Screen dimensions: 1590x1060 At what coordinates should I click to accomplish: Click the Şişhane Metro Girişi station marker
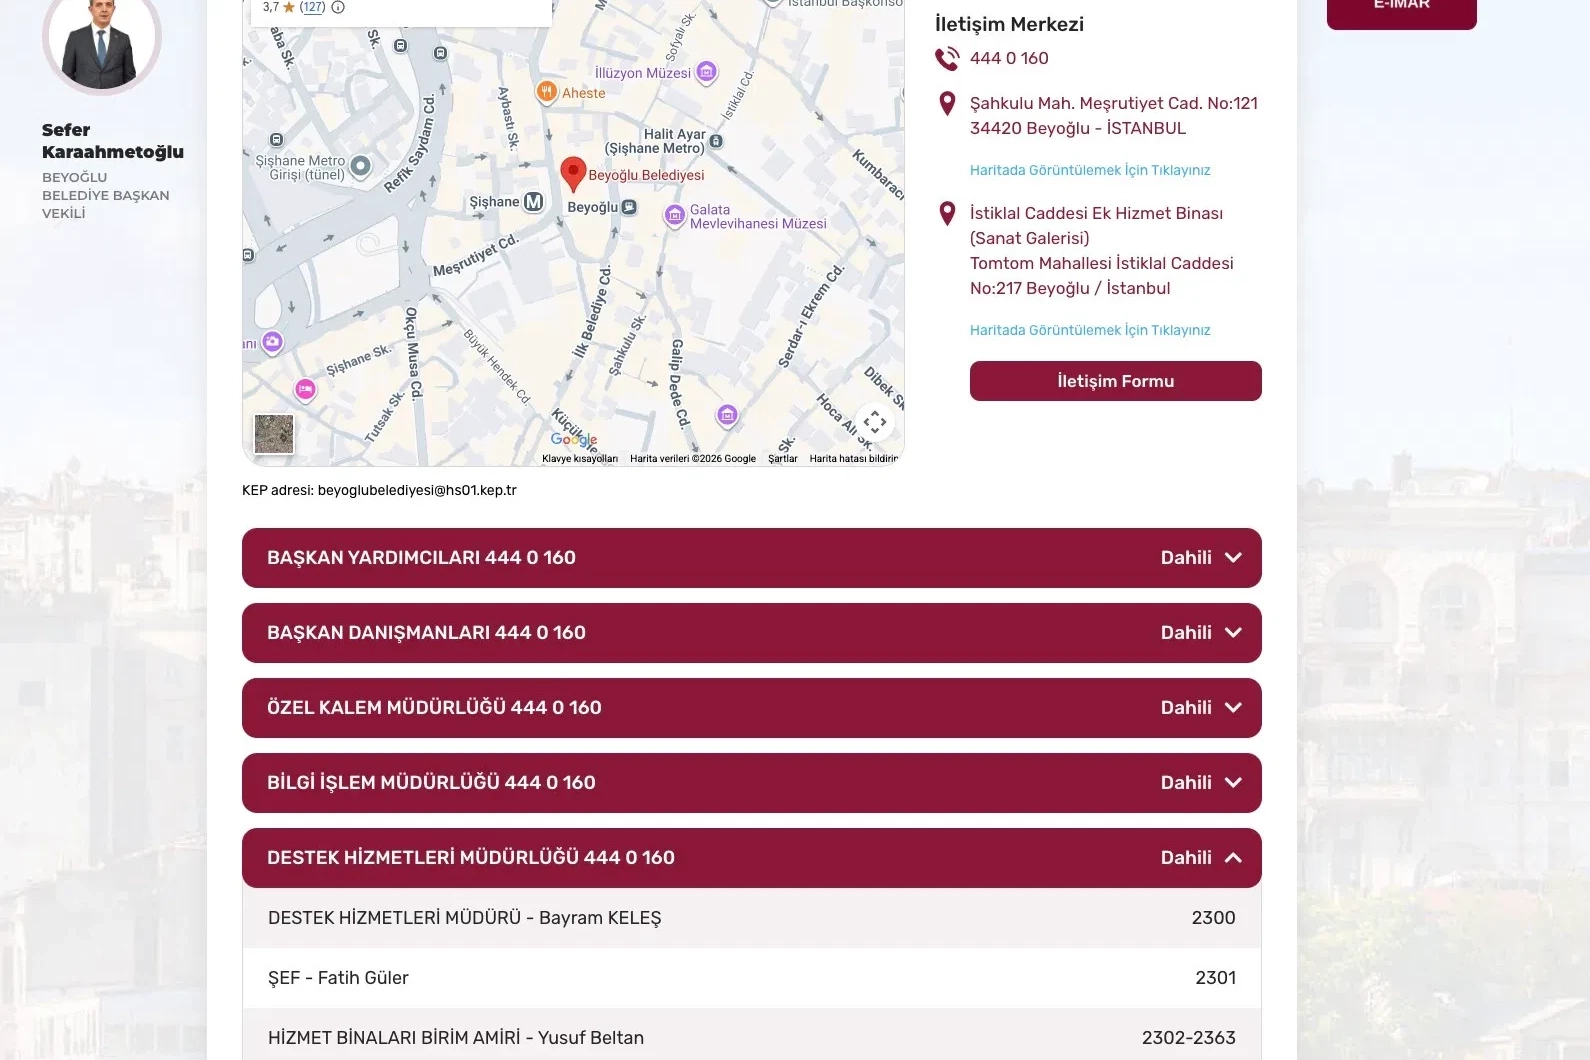pos(361,166)
